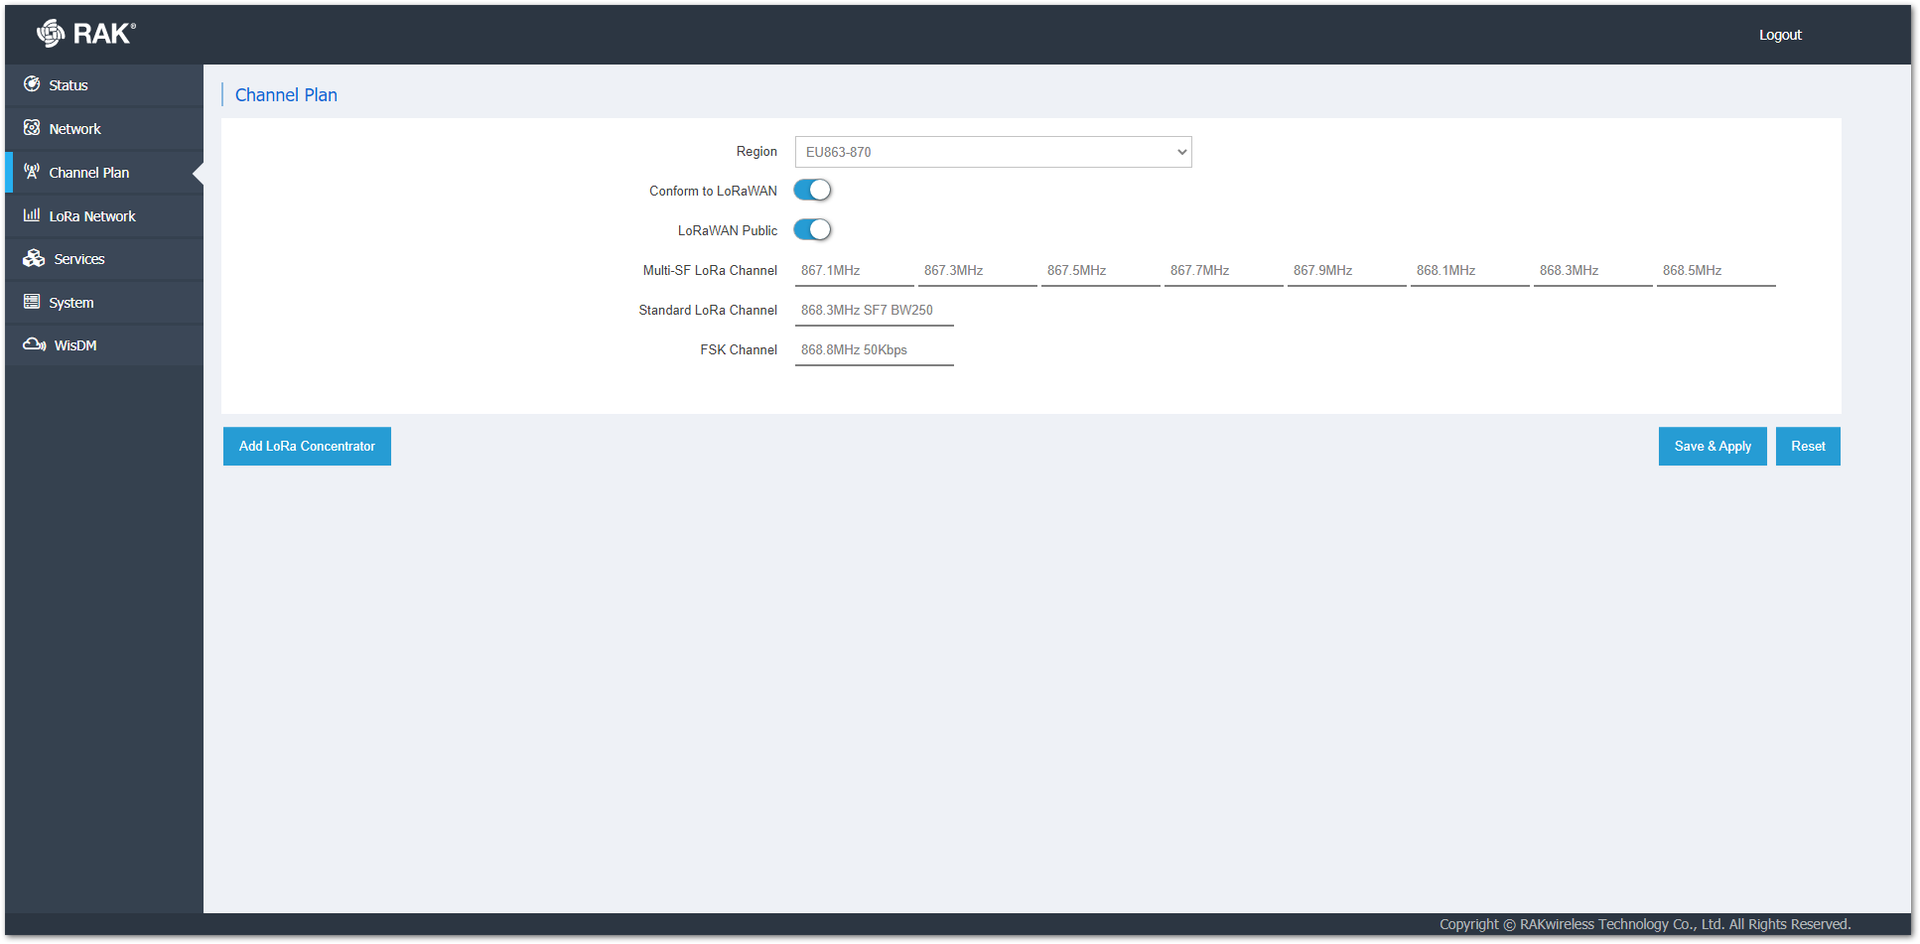Click the Standard LoRa Channel label
Viewport: 1920px width, 944px height.
pyautogui.click(x=708, y=310)
